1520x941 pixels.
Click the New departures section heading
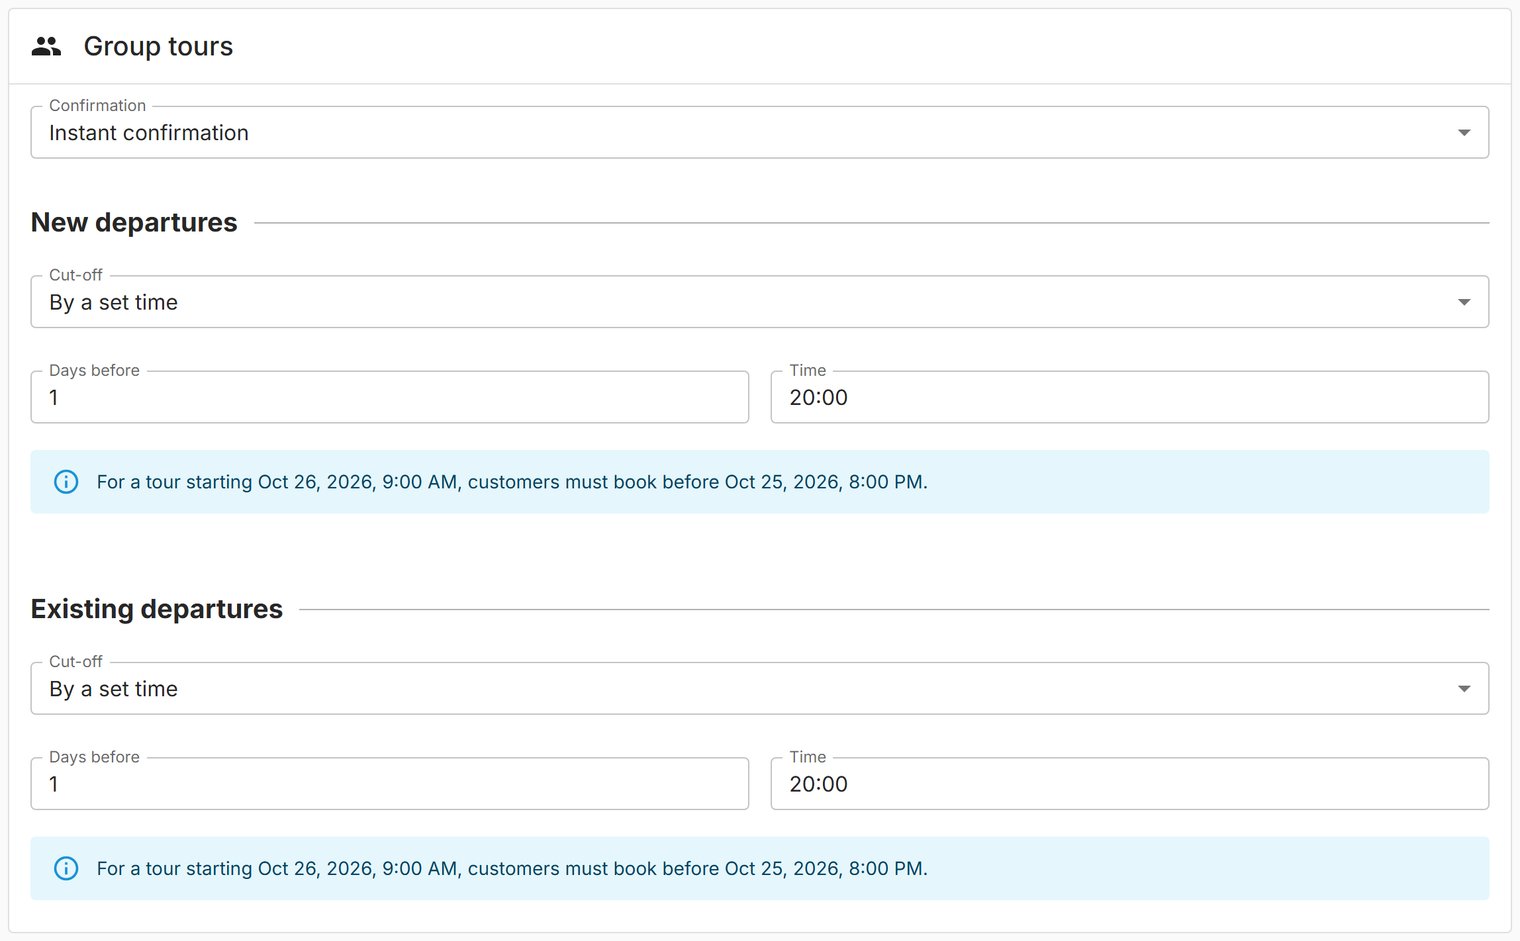tap(134, 222)
